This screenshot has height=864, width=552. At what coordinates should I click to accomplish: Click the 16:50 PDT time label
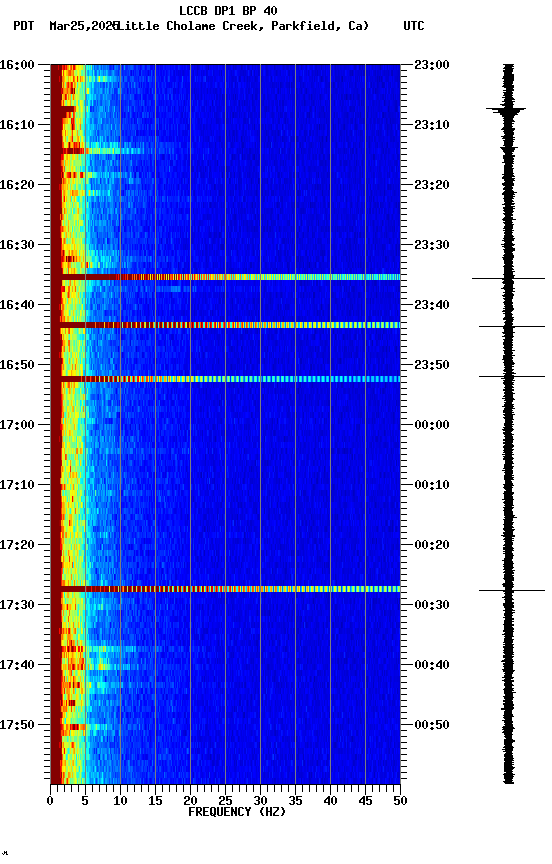click(17, 365)
